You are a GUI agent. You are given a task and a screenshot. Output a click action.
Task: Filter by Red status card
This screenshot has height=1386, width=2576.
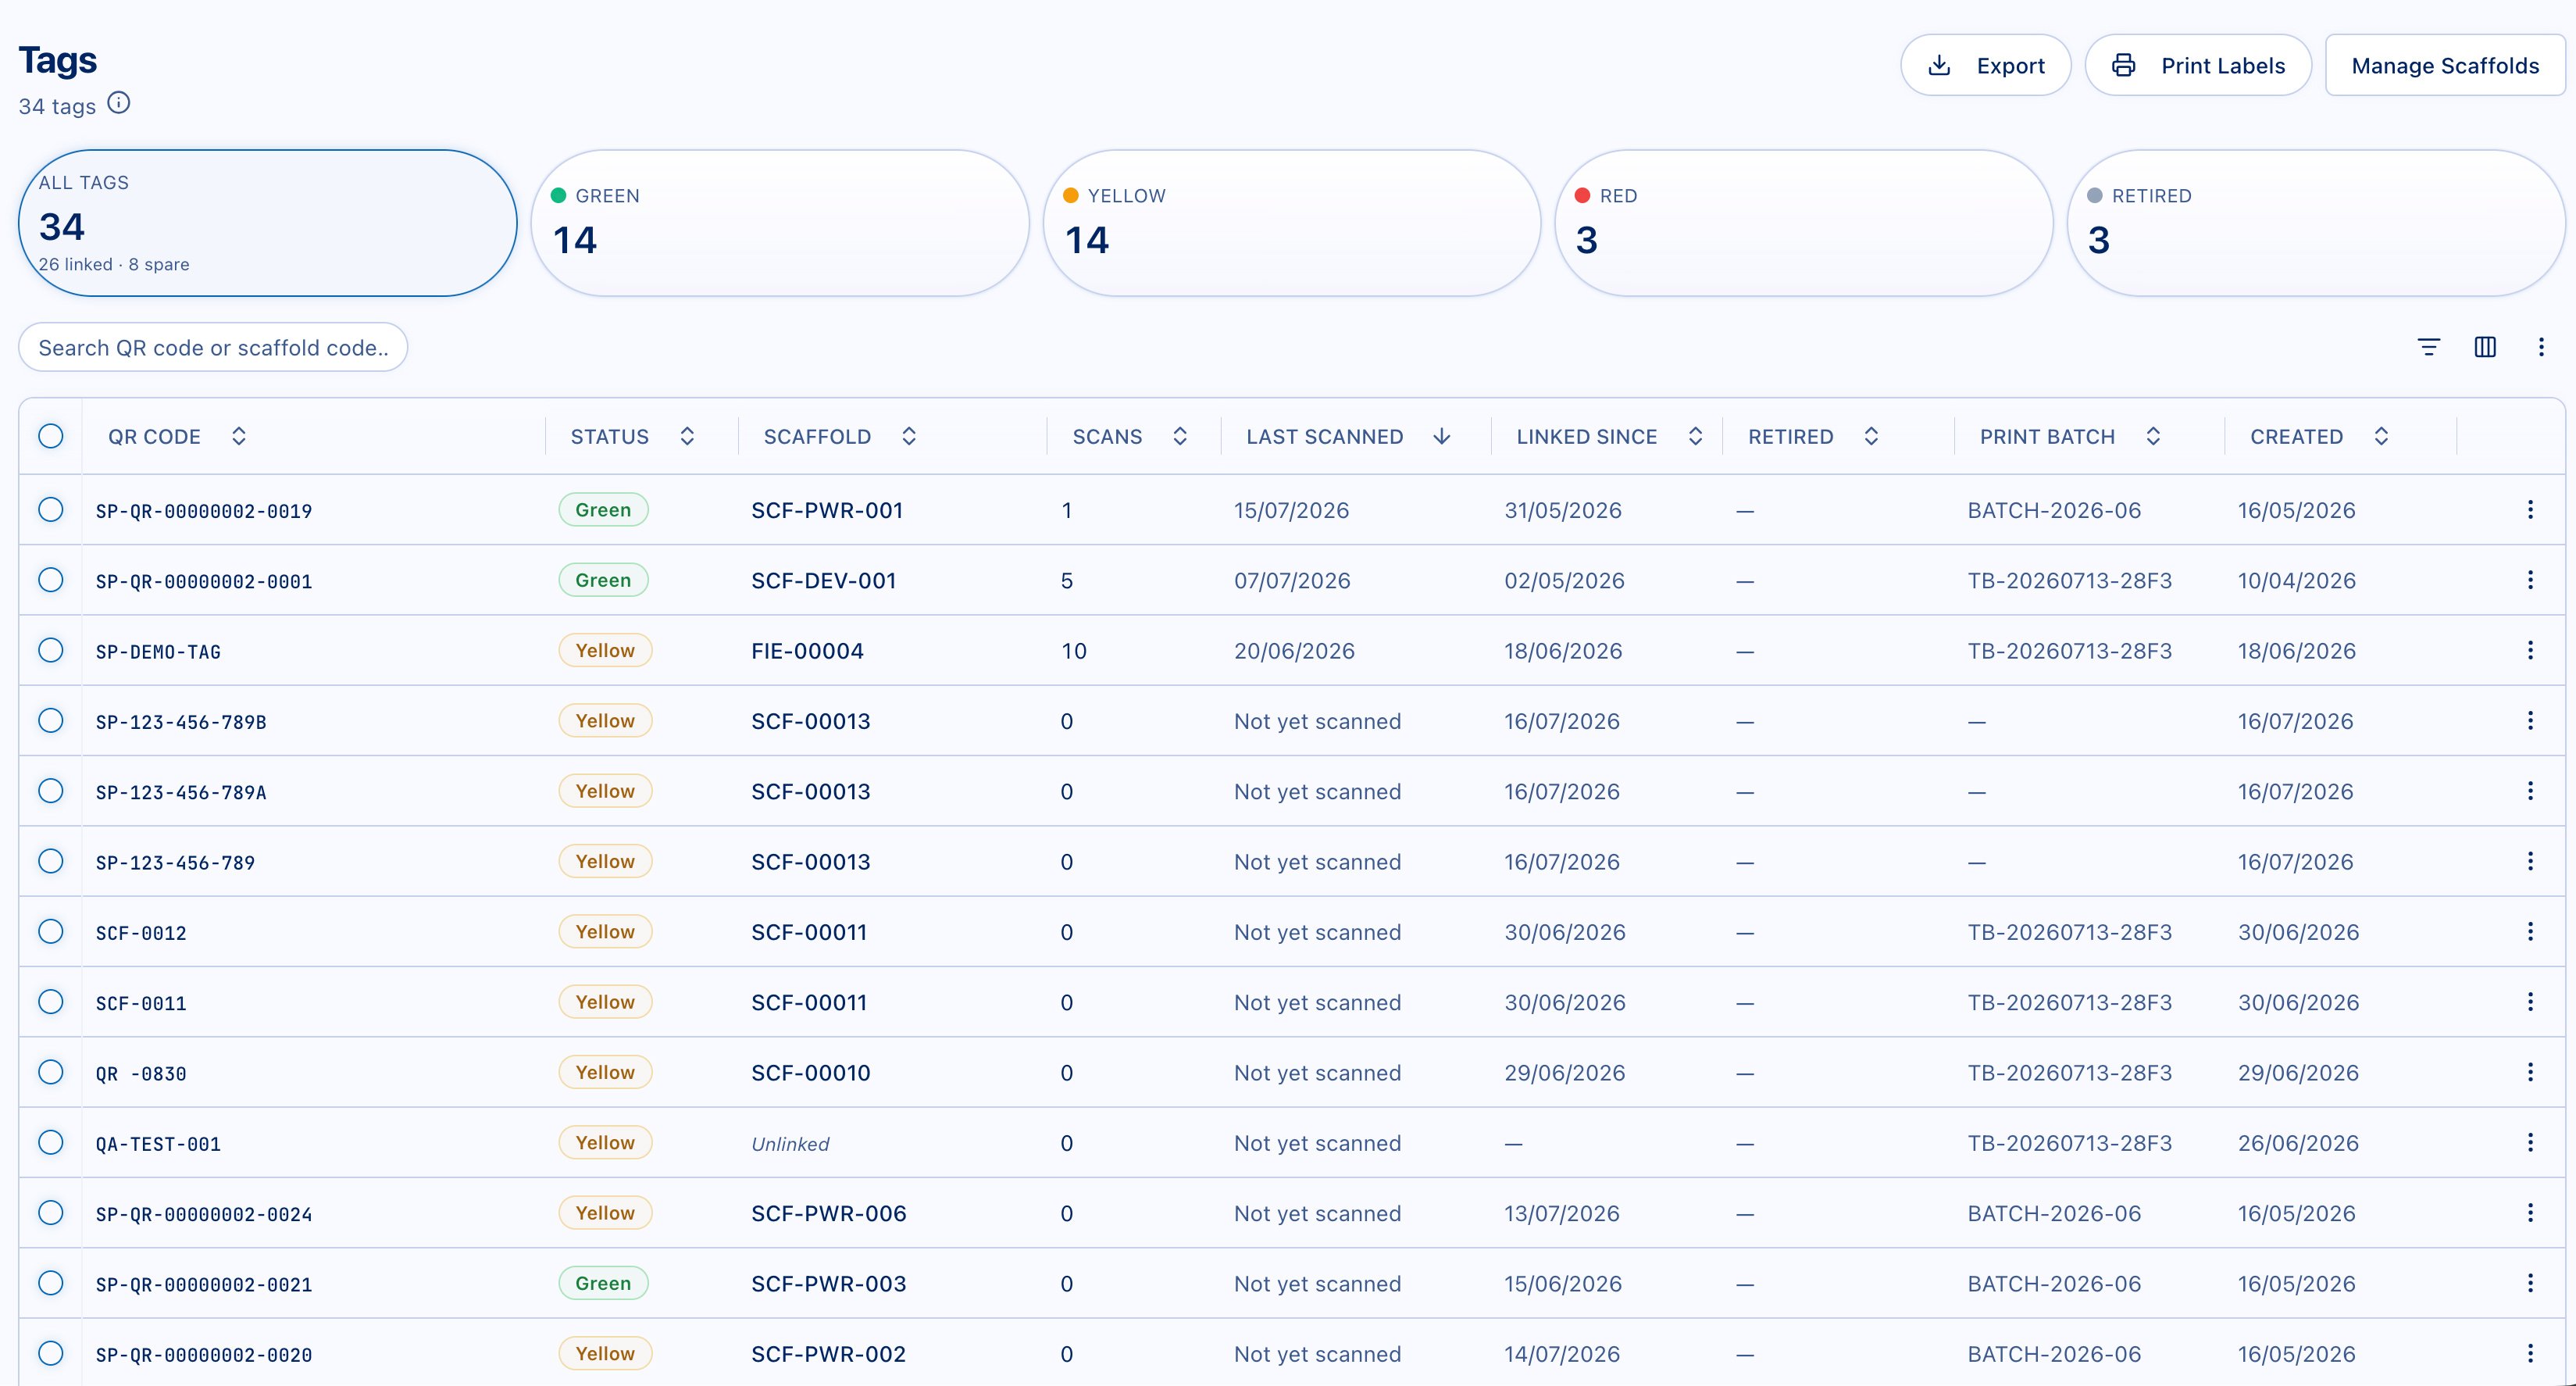tap(1804, 223)
